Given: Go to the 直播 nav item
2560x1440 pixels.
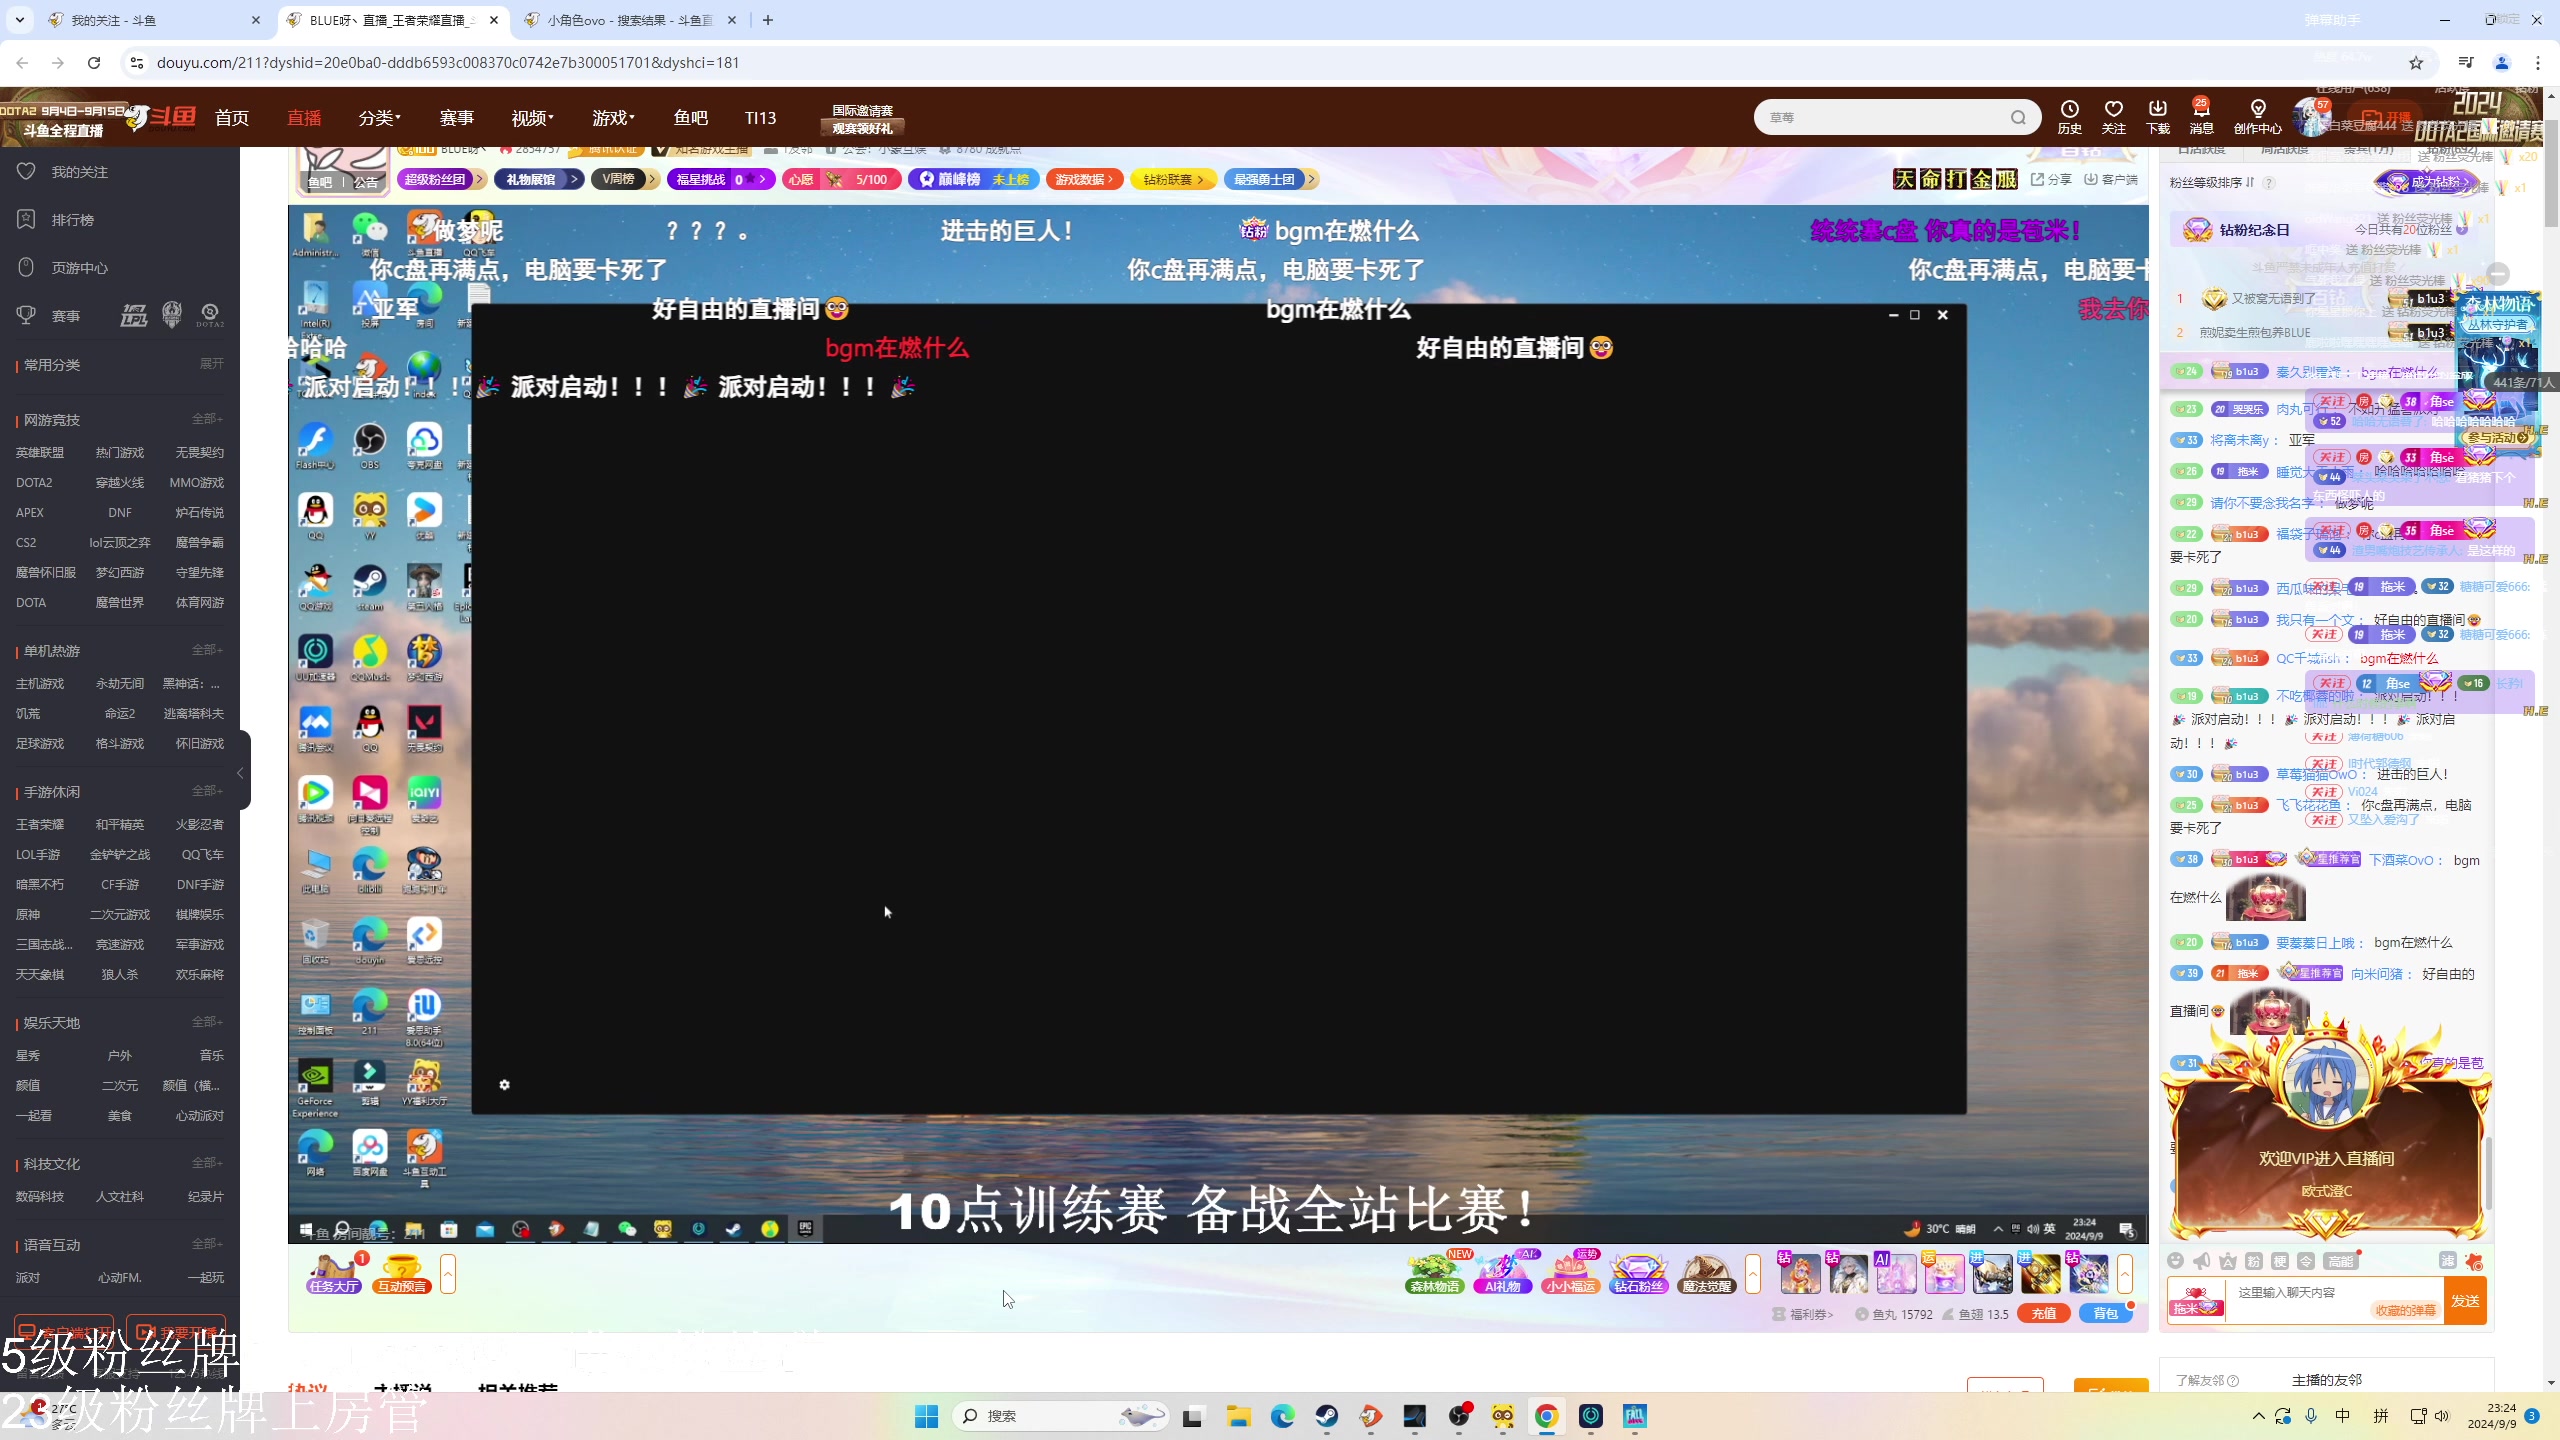Looking at the screenshot, I should pos(304,118).
